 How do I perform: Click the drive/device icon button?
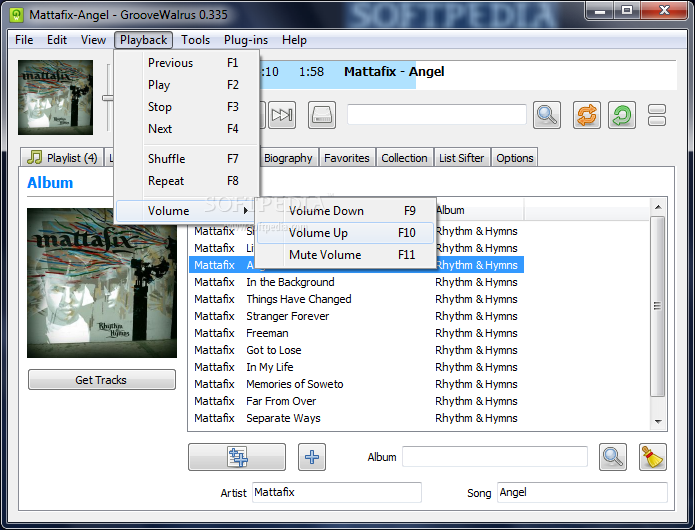click(x=322, y=115)
